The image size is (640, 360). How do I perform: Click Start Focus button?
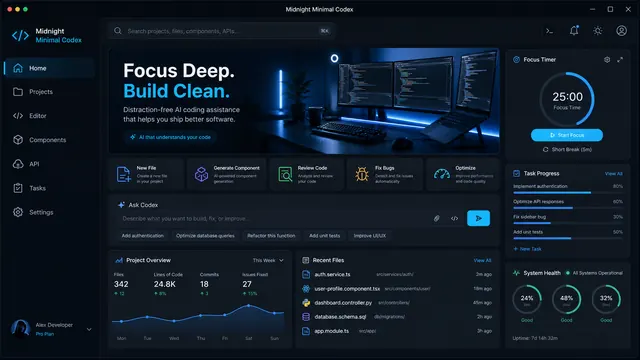[567, 135]
